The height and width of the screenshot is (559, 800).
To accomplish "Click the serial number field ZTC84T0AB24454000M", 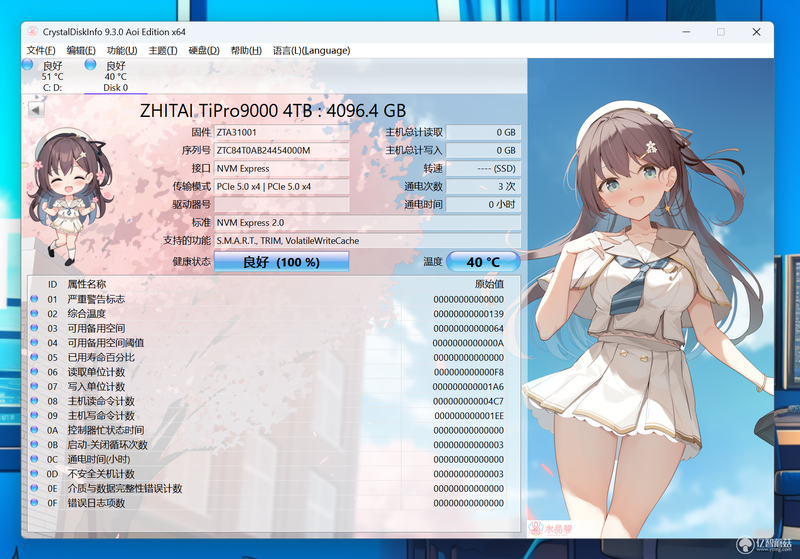I will click(282, 150).
